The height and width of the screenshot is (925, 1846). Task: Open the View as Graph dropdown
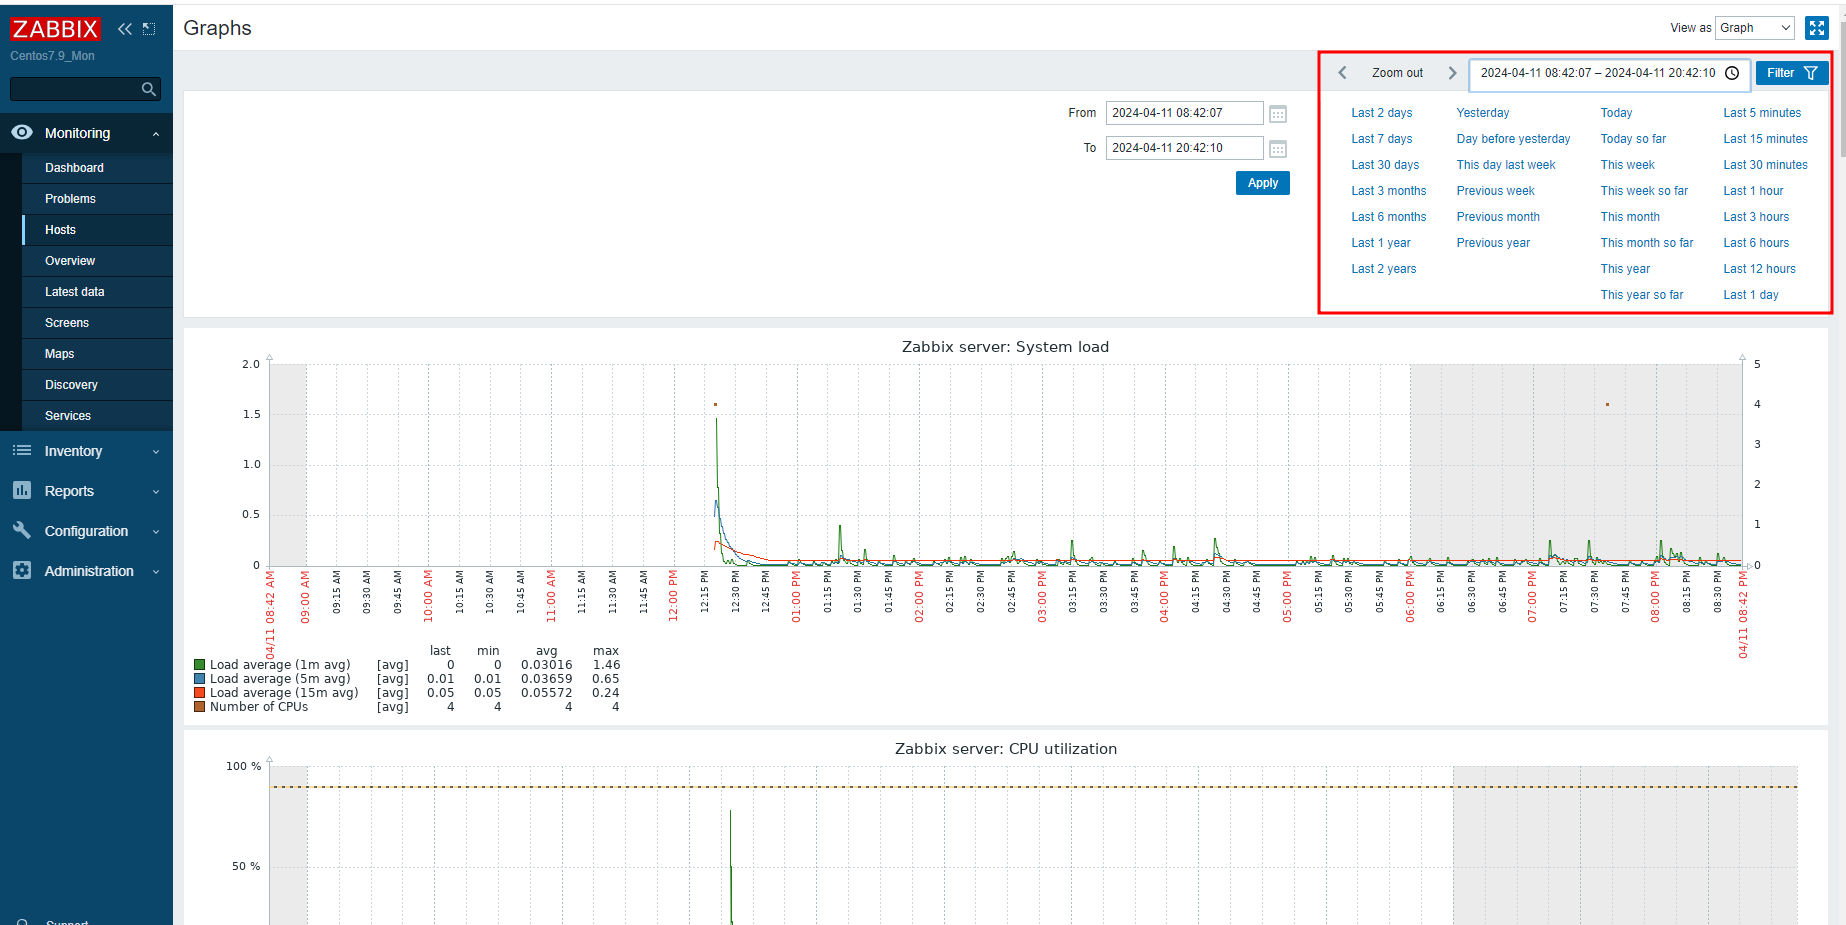1755,28
